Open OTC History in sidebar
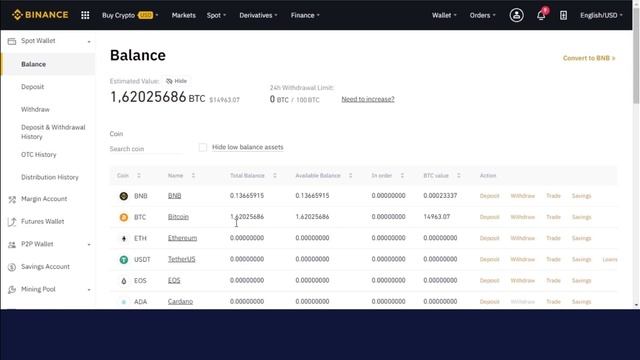 (x=38, y=155)
